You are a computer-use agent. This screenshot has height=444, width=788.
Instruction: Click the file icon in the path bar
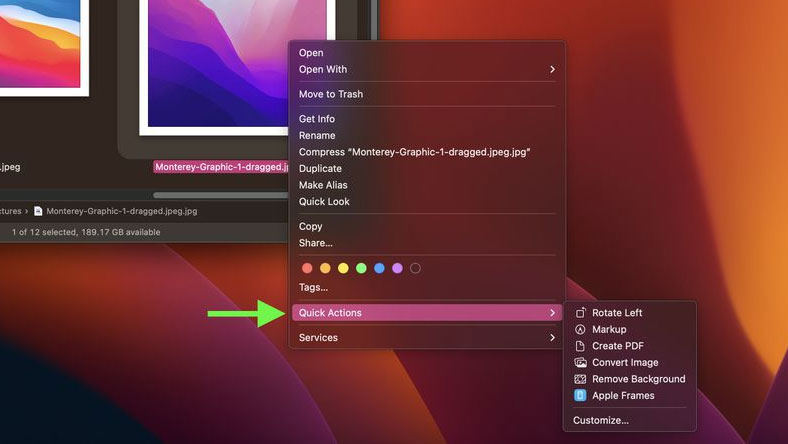click(x=38, y=211)
